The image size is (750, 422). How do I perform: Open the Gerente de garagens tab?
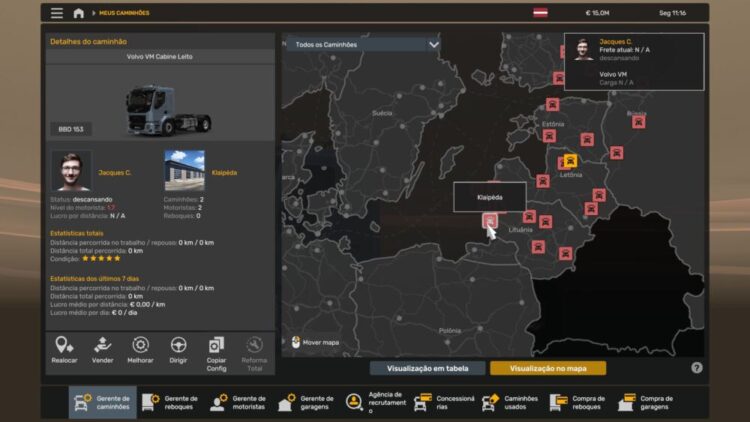[x=306, y=402]
